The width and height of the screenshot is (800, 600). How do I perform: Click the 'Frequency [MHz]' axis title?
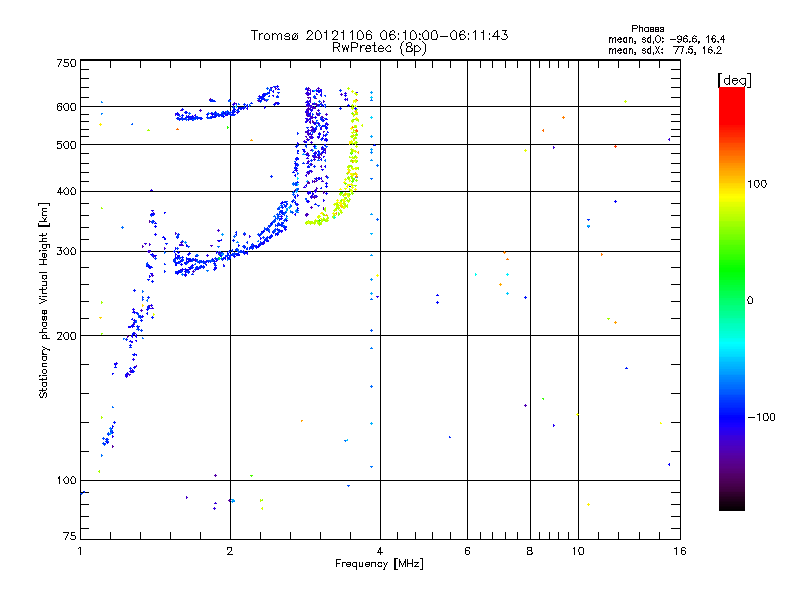click(x=379, y=564)
